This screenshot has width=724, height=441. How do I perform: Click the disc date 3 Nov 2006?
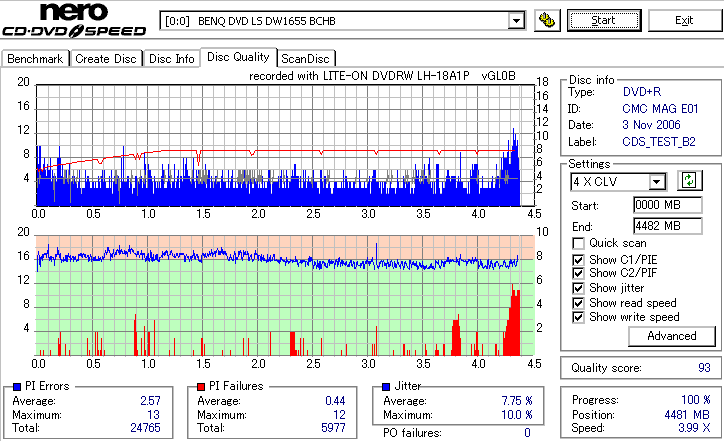[x=651, y=125]
